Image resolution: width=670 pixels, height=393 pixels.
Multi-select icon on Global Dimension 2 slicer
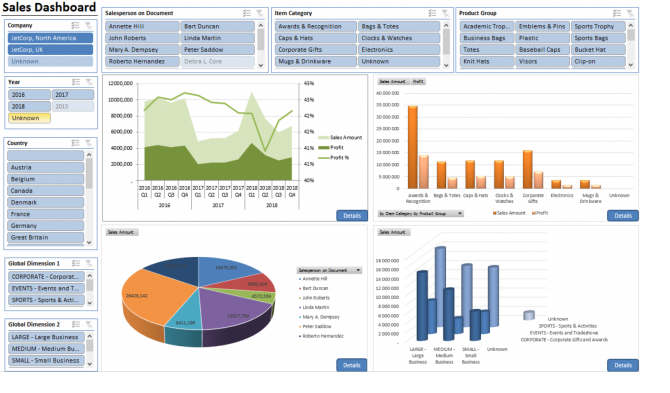pos(76,325)
